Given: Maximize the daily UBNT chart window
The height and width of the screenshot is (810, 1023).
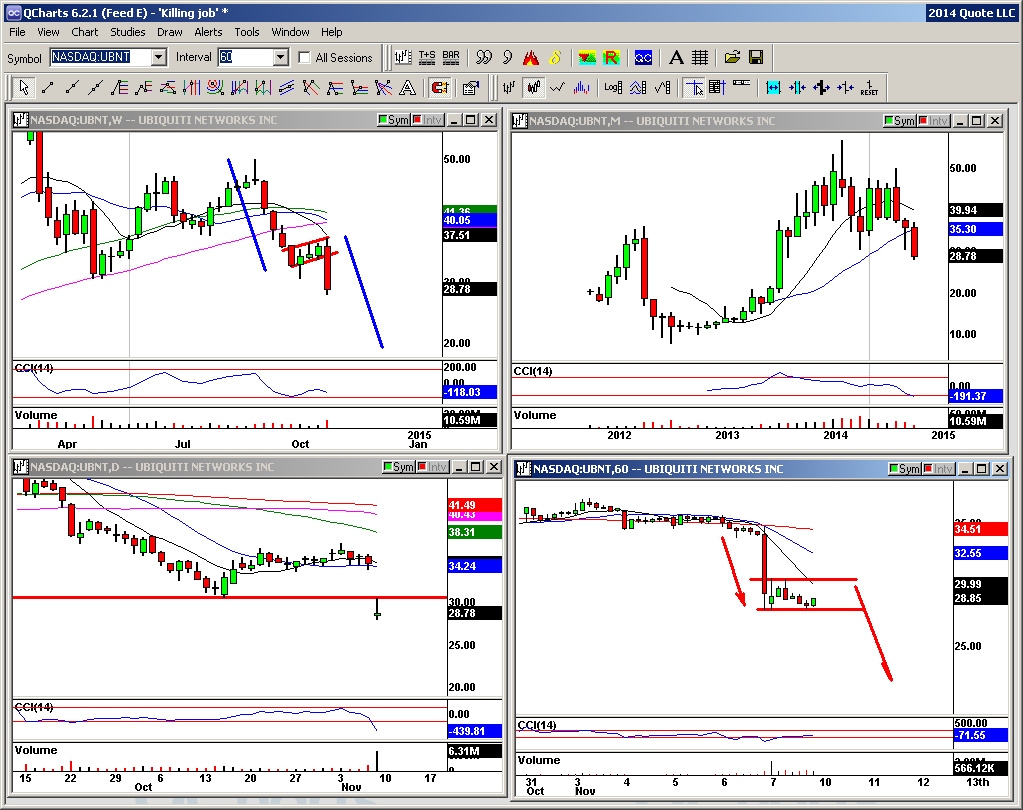Looking at the screenshot, I should (x=476, y=467).
